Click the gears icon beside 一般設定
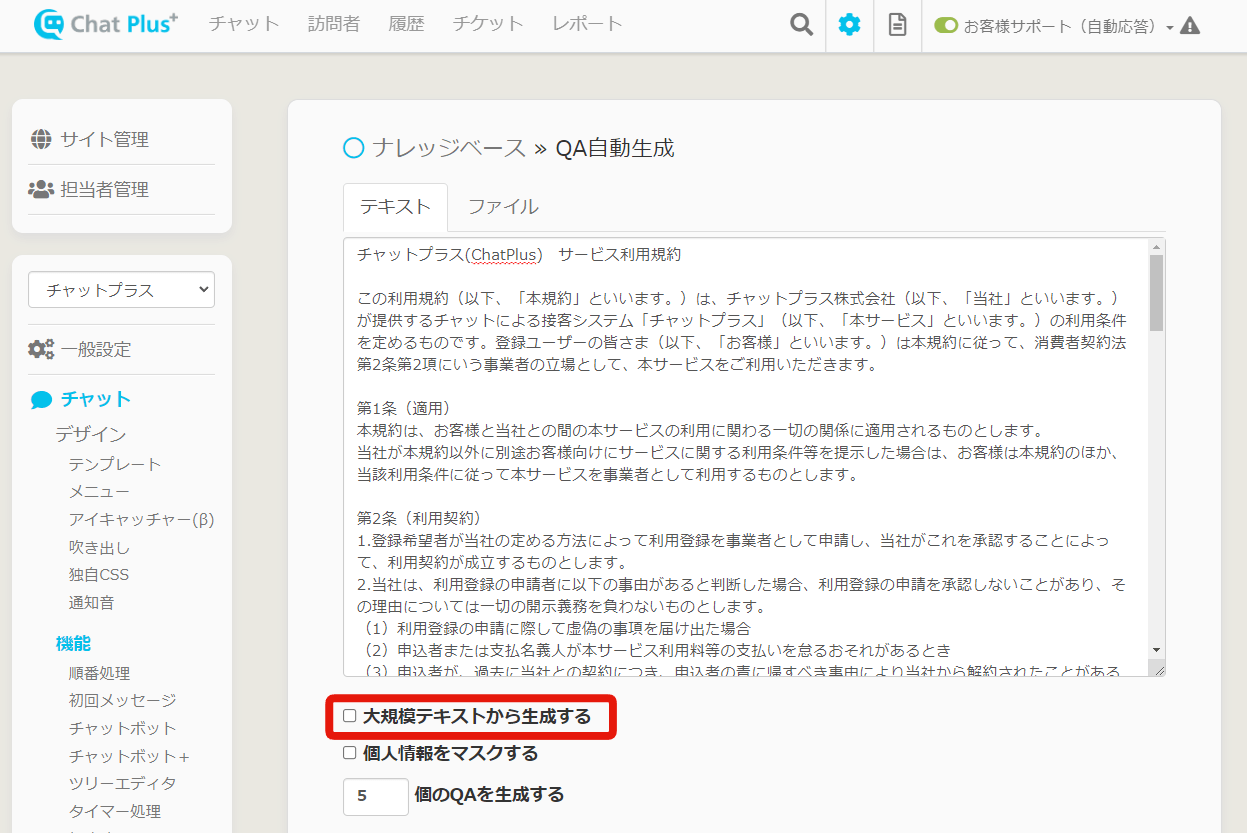 pyautogui.click(x=41, y=349)
